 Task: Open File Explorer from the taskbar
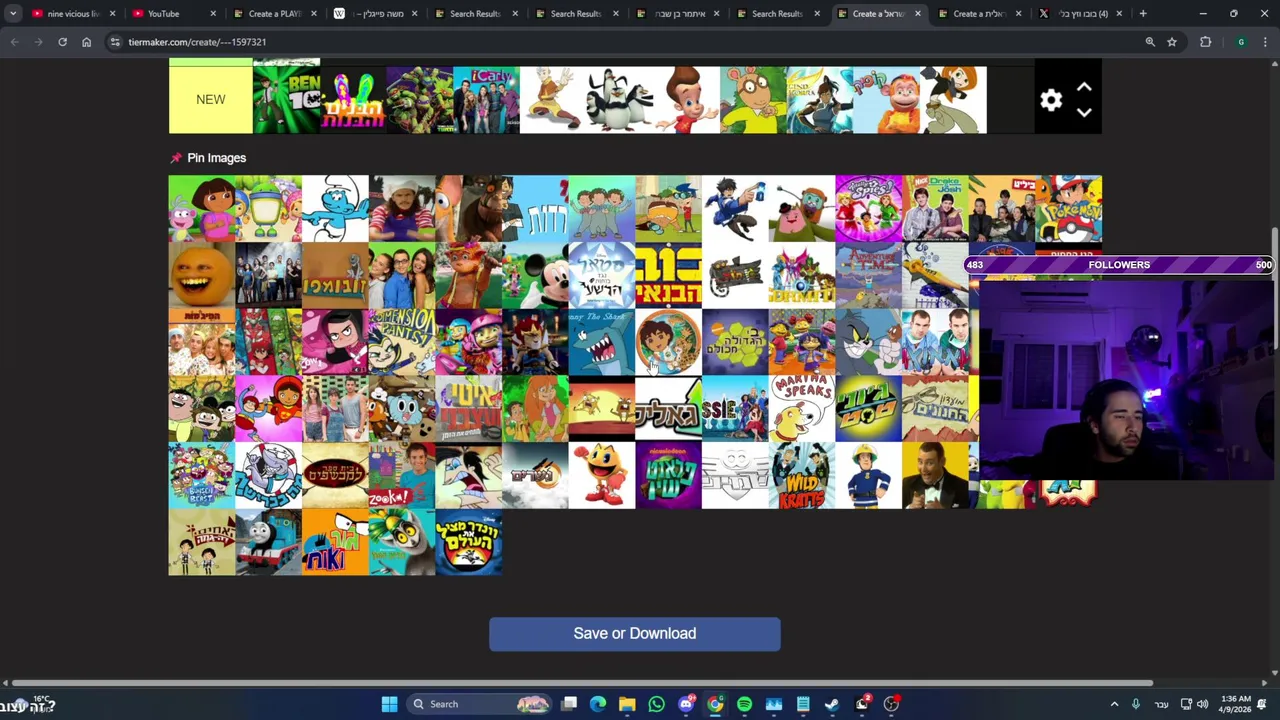(x=627, y=704)
